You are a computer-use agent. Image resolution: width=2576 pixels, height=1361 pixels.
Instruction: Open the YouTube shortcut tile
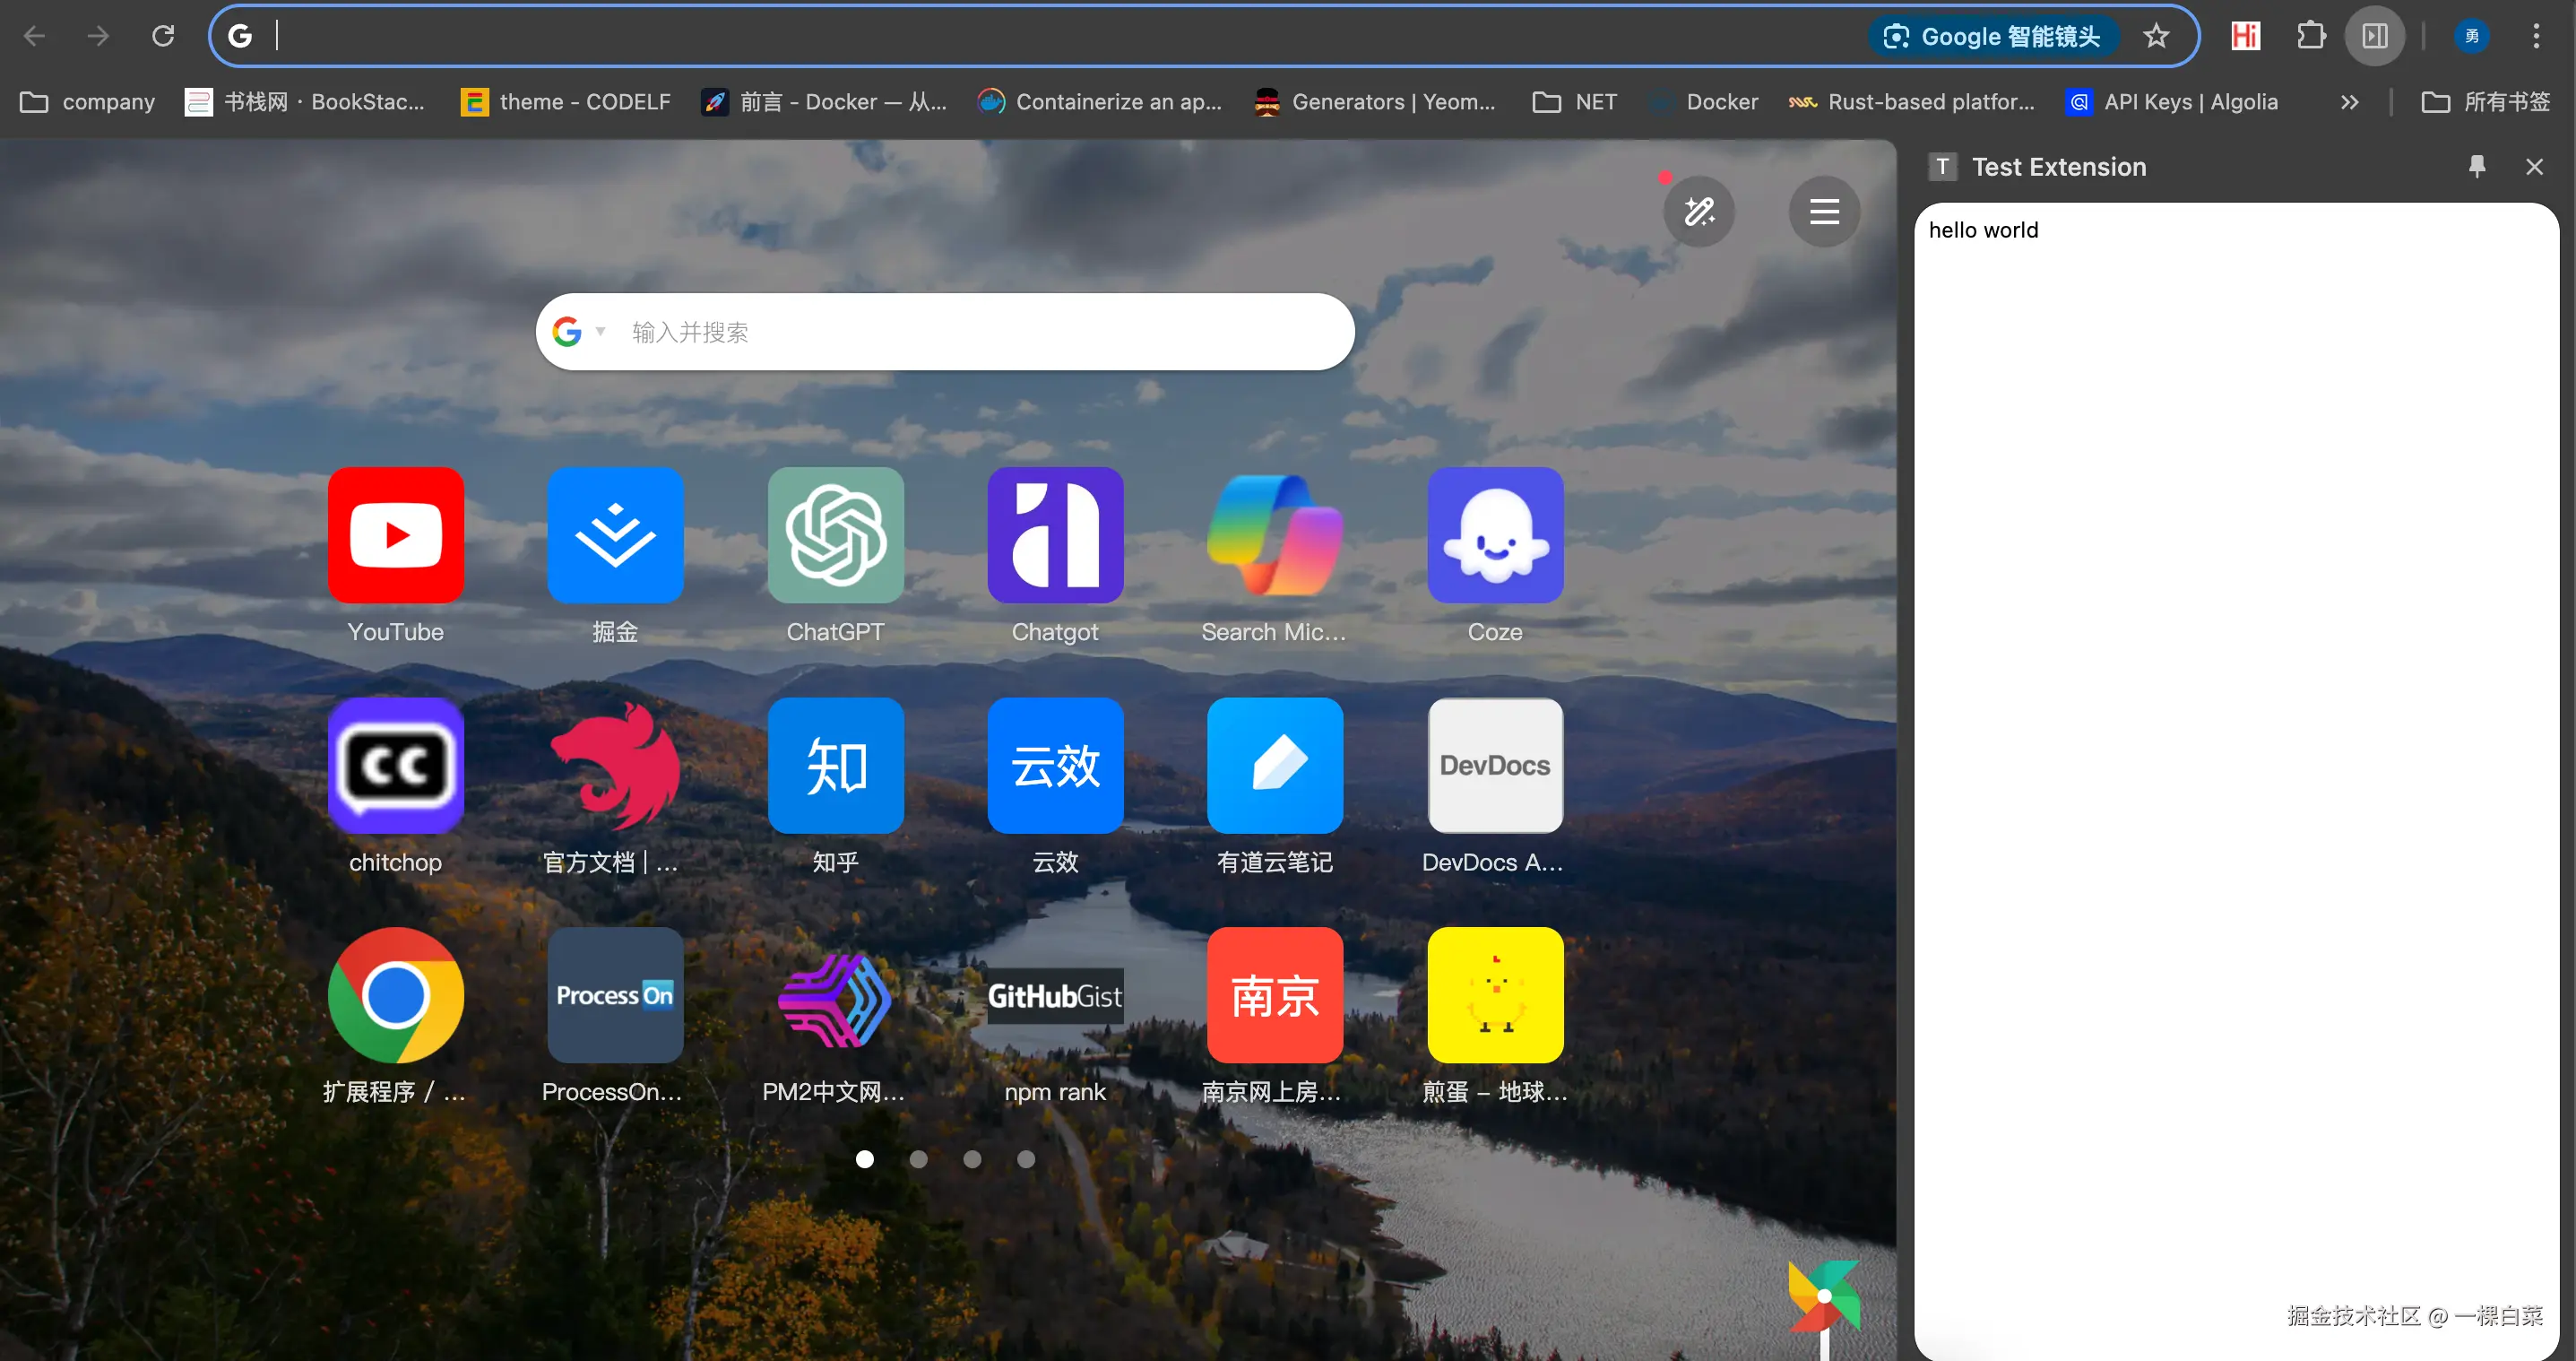(395, 535)
